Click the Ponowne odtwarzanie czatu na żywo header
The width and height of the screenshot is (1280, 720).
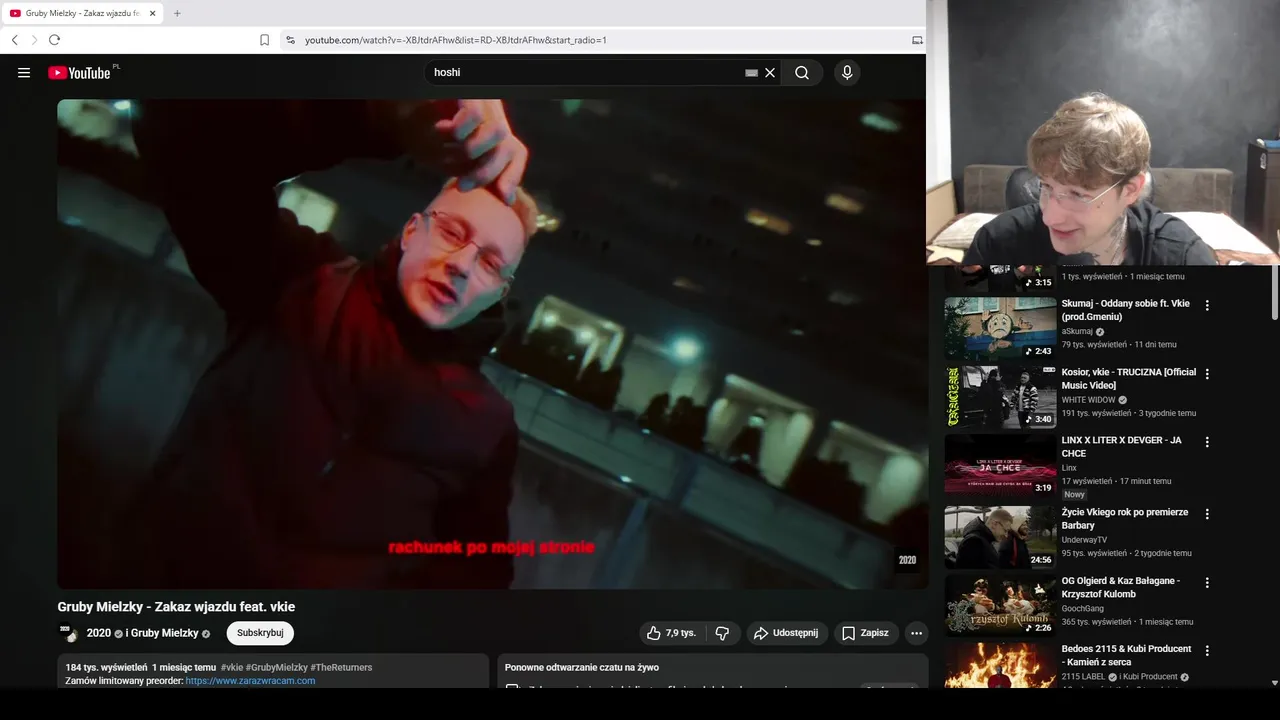pos(582,667)
